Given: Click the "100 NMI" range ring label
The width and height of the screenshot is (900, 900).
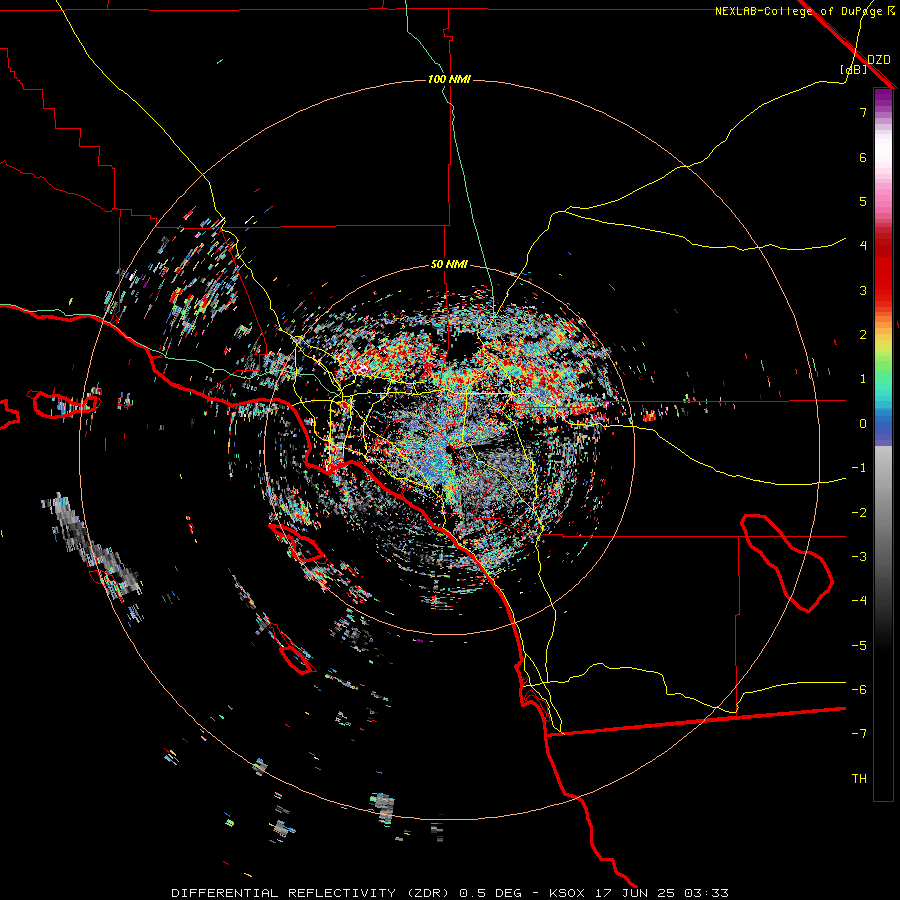Looking at the screenshot, I should (x=449, y=79).
